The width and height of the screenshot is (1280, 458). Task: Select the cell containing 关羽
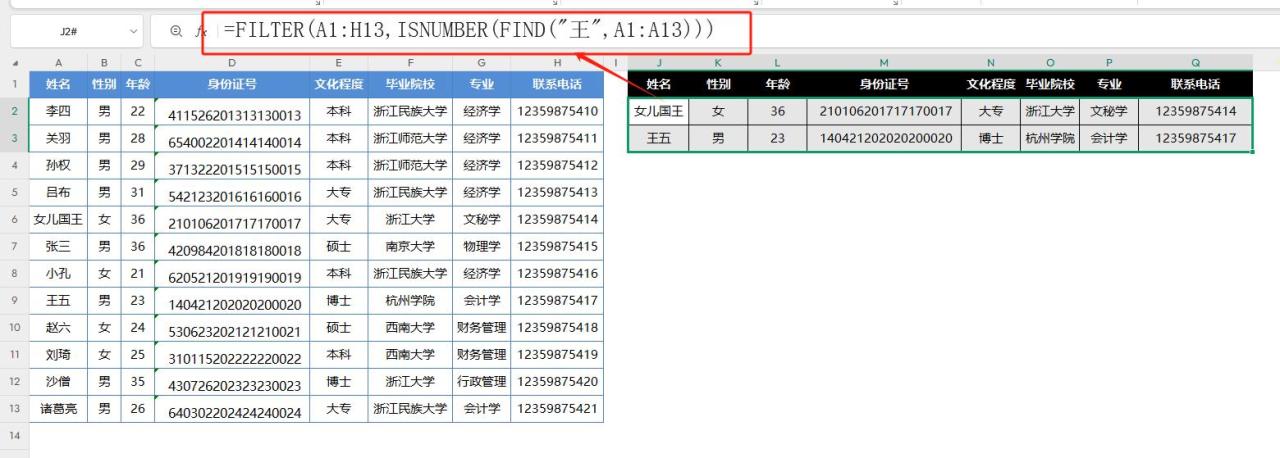(58, 138)
